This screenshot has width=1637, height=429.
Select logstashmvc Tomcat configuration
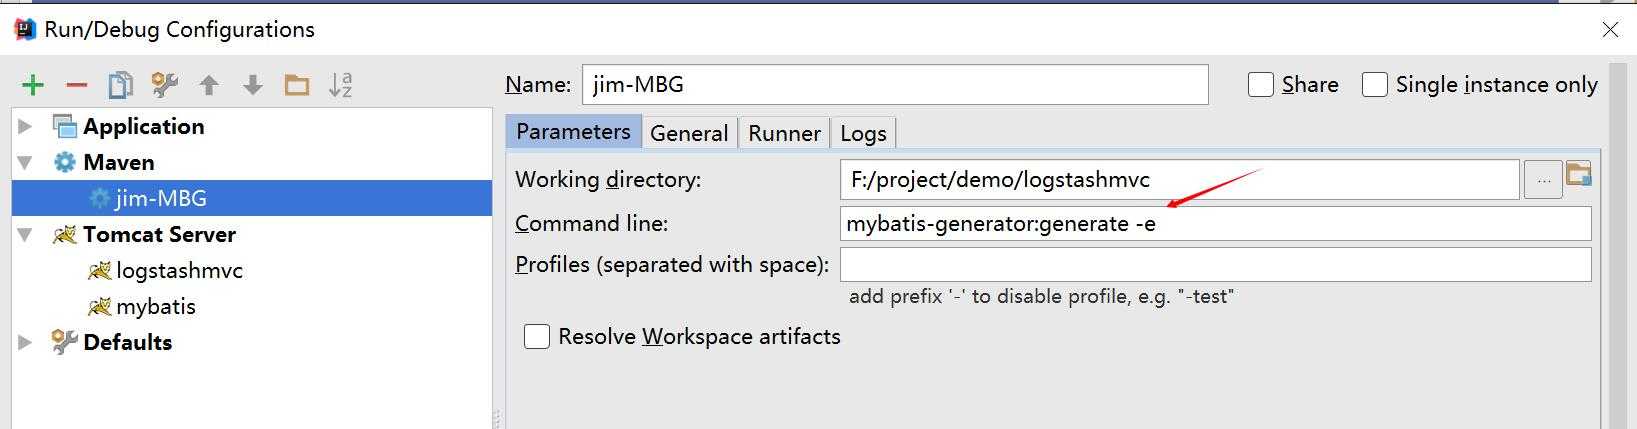tap(179, 270)
